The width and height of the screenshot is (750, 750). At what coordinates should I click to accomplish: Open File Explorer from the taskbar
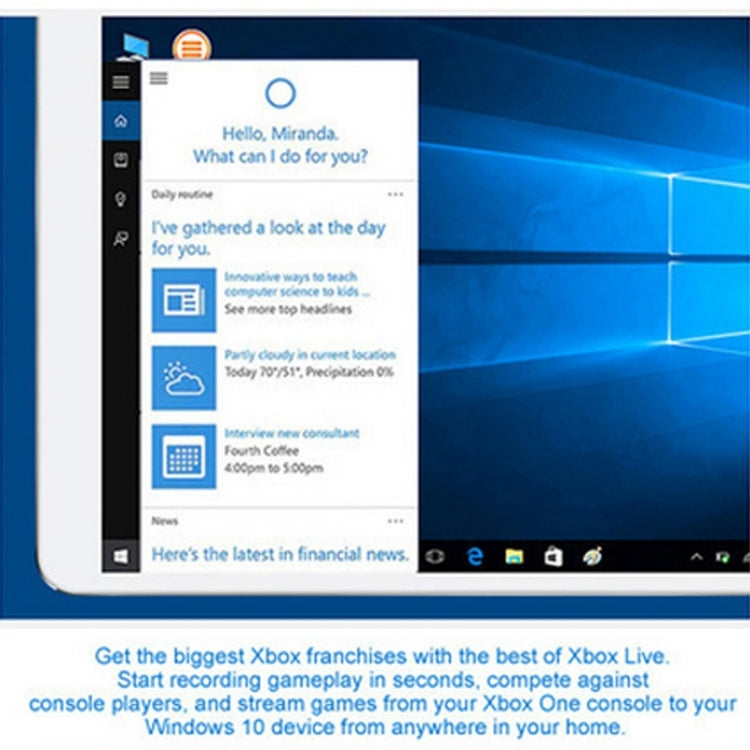tap(514, 556)
